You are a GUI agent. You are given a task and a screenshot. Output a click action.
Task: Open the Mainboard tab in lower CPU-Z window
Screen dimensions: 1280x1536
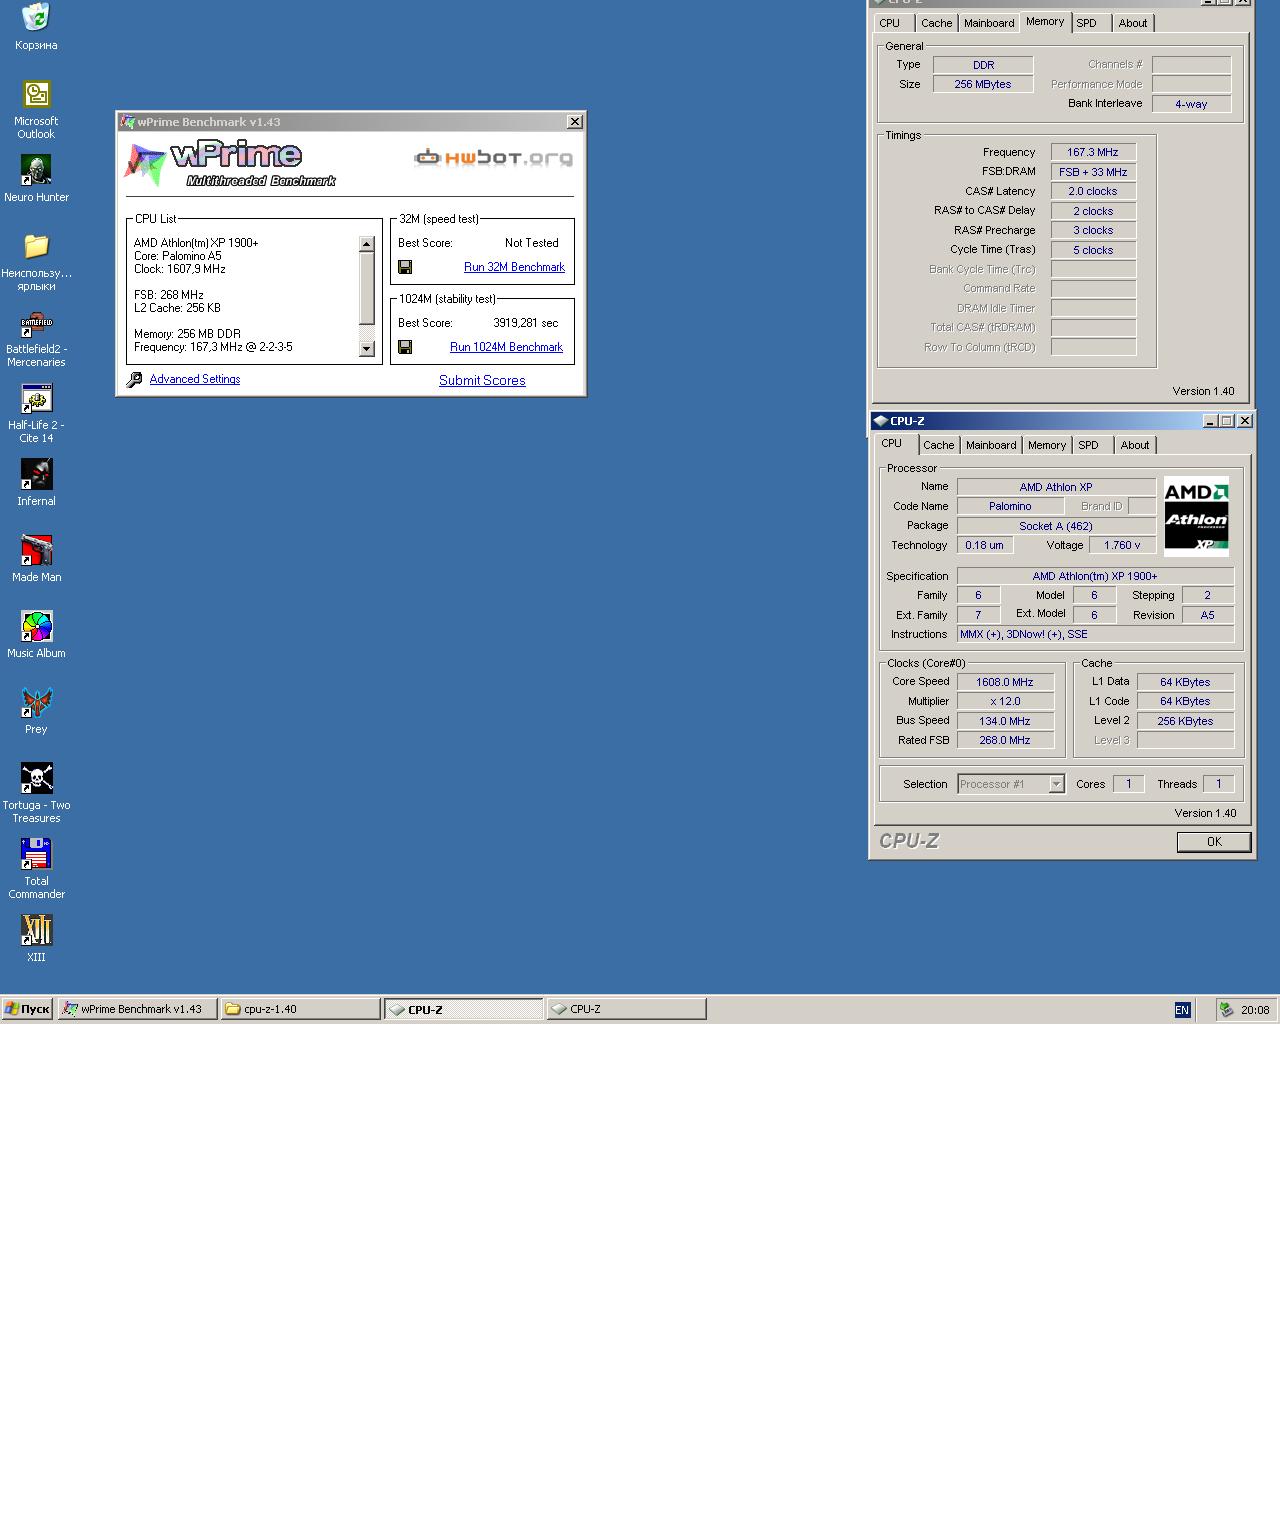(x=991, y=445)
